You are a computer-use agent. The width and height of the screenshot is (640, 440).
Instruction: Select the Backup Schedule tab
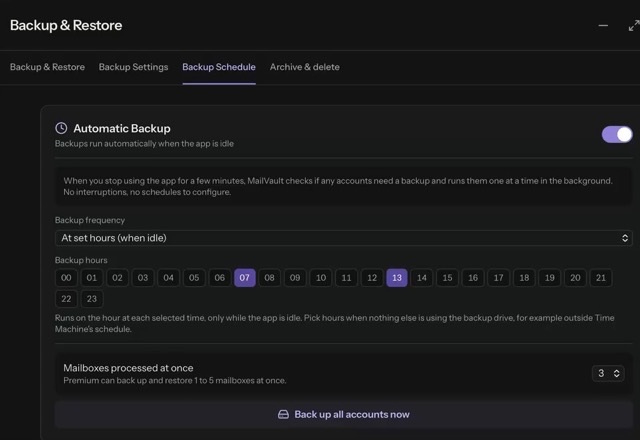click(x=219, y=67)
